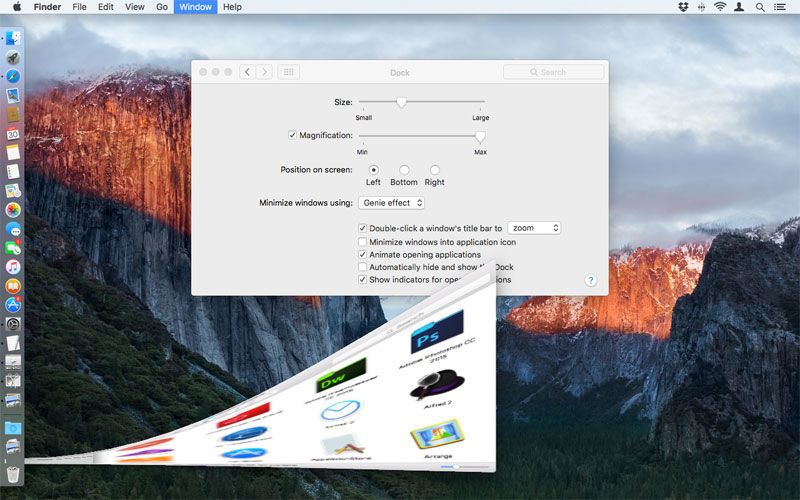Open the Genie effect dropdown
The height and width of the screenshot is (500, 800).
[x=391, y=203]
